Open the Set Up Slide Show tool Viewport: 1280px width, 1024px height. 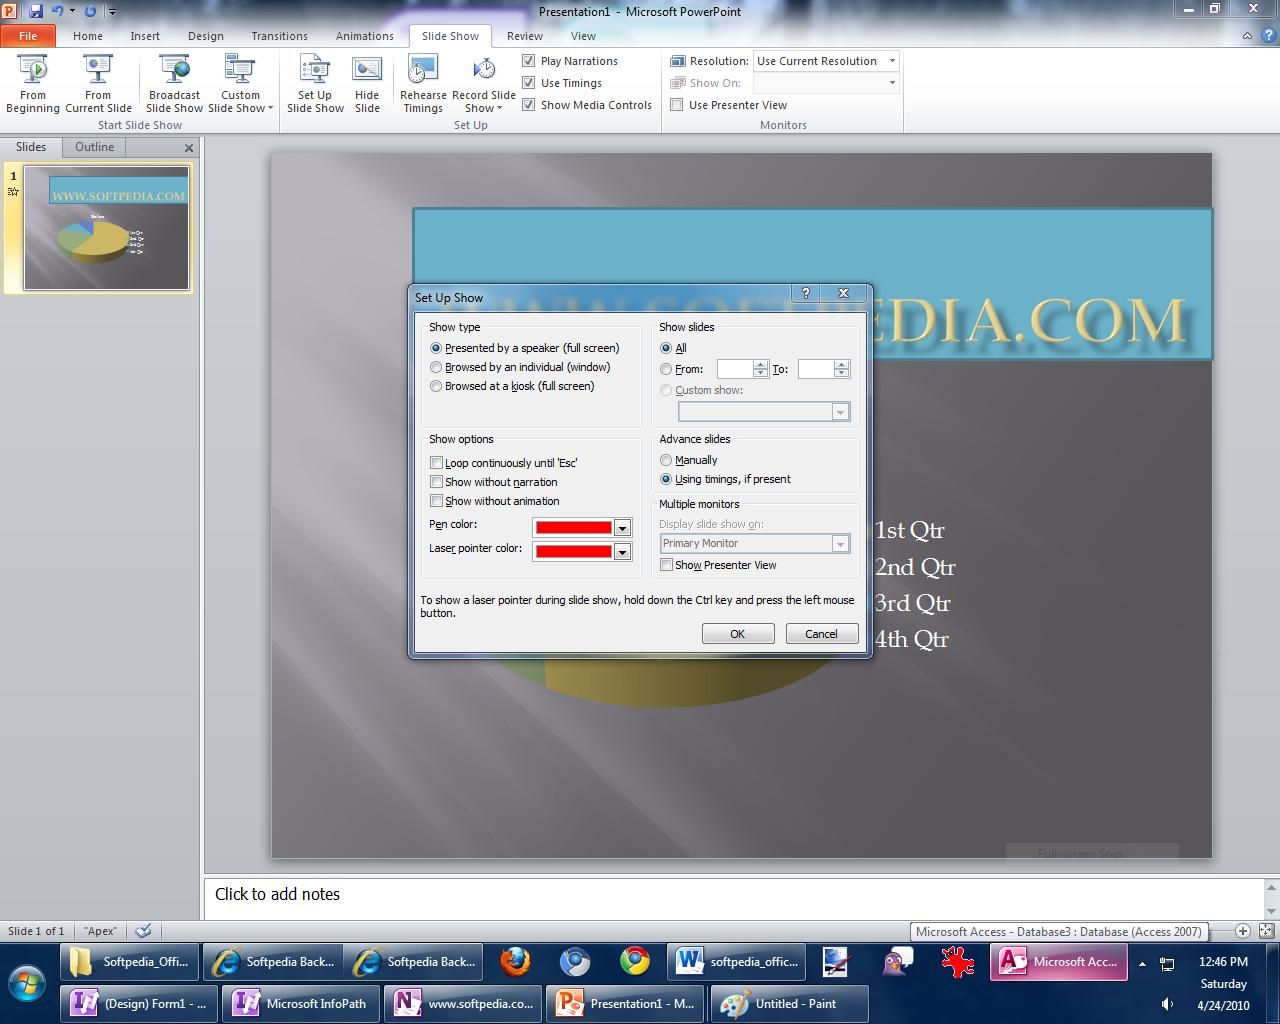(315, 70)
